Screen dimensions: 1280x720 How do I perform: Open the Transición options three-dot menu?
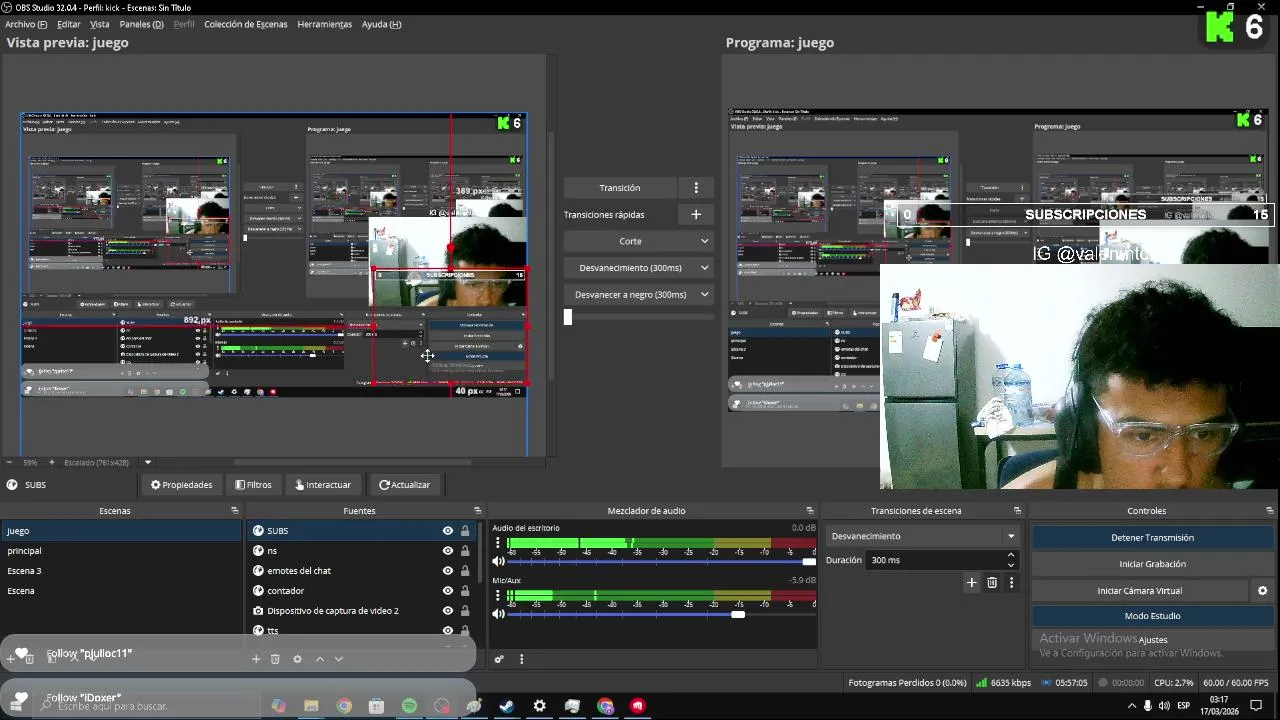pyautogui.click(x=696, y=188)
